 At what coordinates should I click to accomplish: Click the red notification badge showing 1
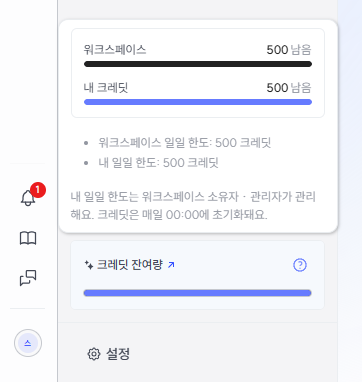pos(38,190)
